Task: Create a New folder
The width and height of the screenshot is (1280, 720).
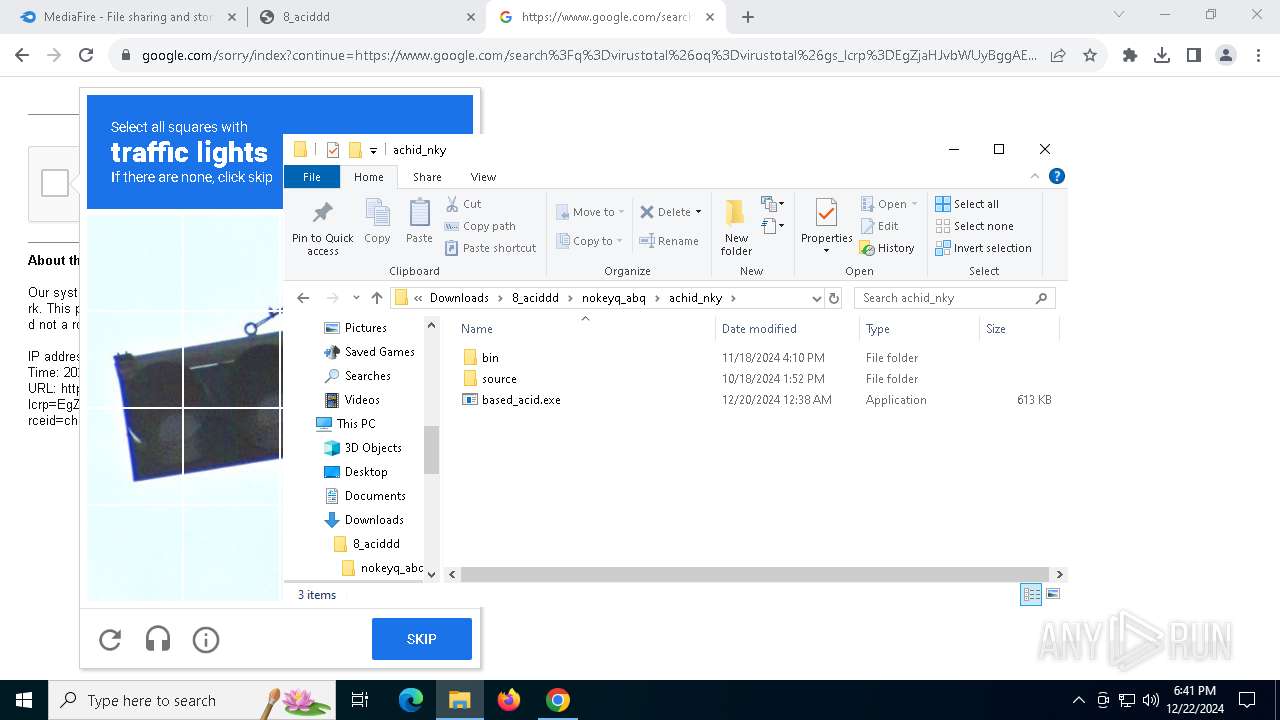Action: [736, 227]
